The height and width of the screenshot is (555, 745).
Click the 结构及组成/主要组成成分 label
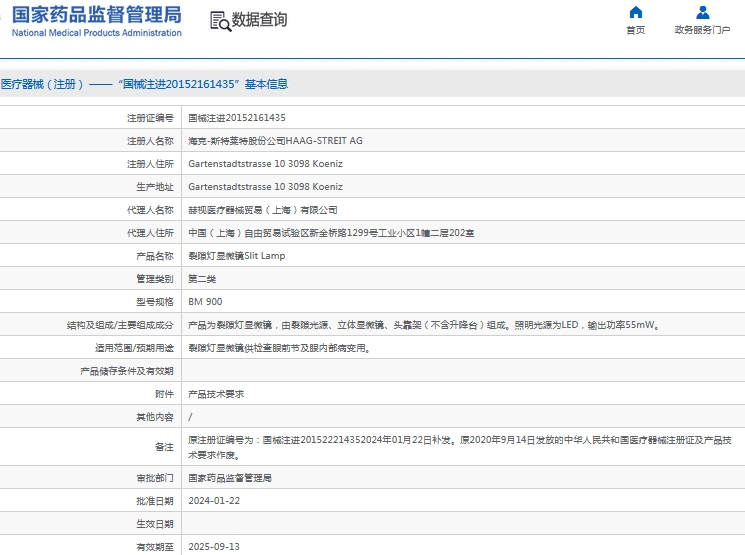click(x=120, y=325)
